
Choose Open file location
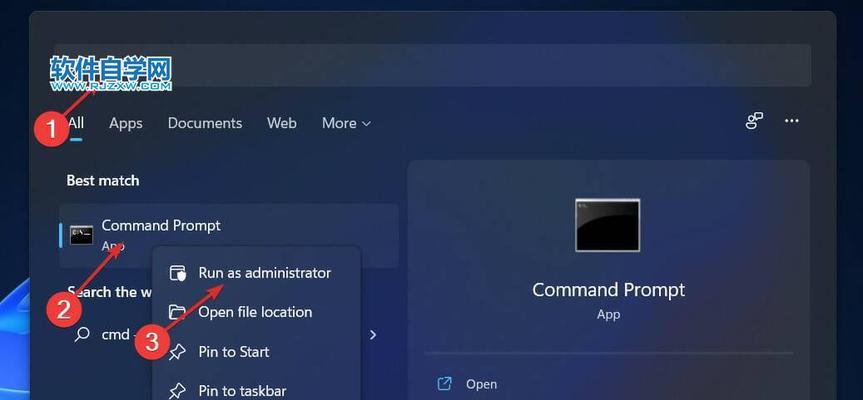[x=256, y=312]
